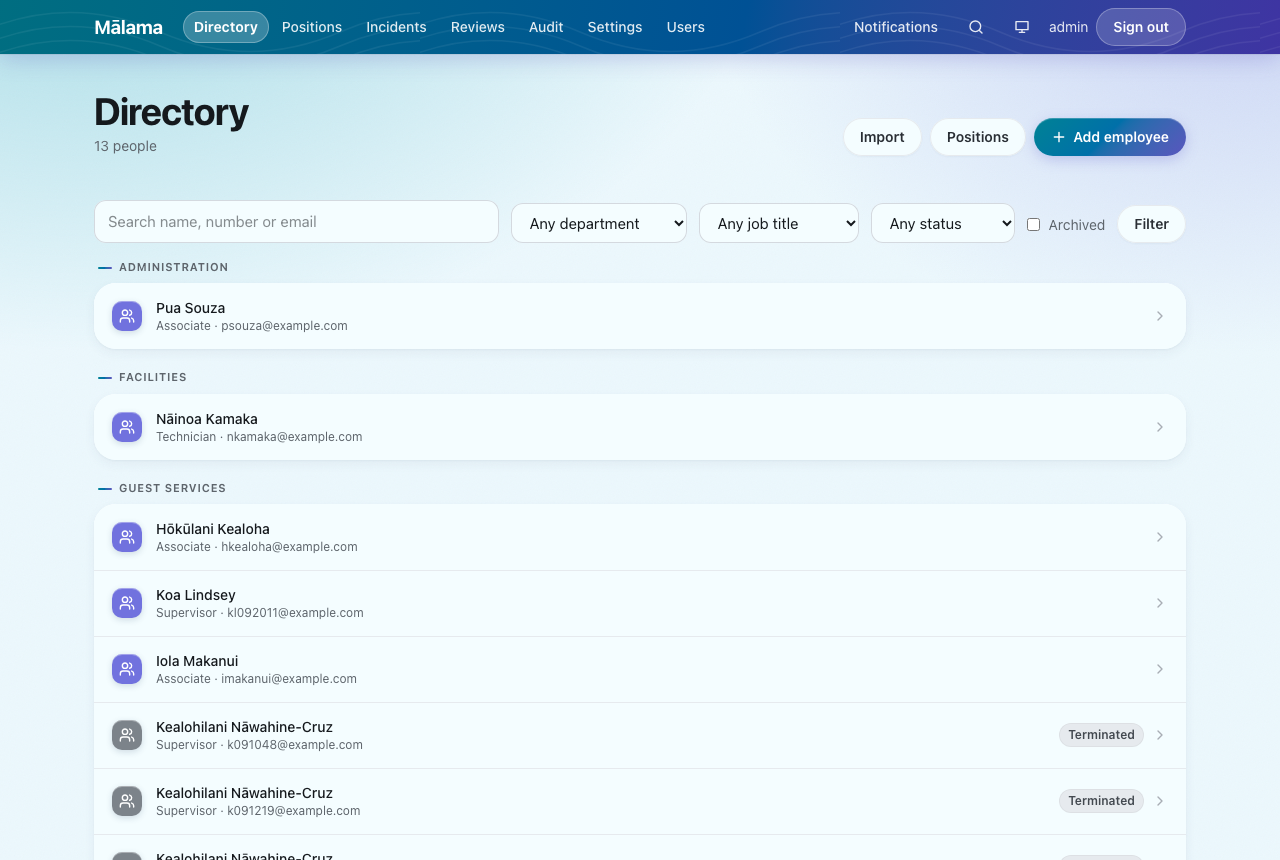This screenshot has height=860, width=1280.
Task: Open the Any department dropdown
Action: click(x=599, y=223)
